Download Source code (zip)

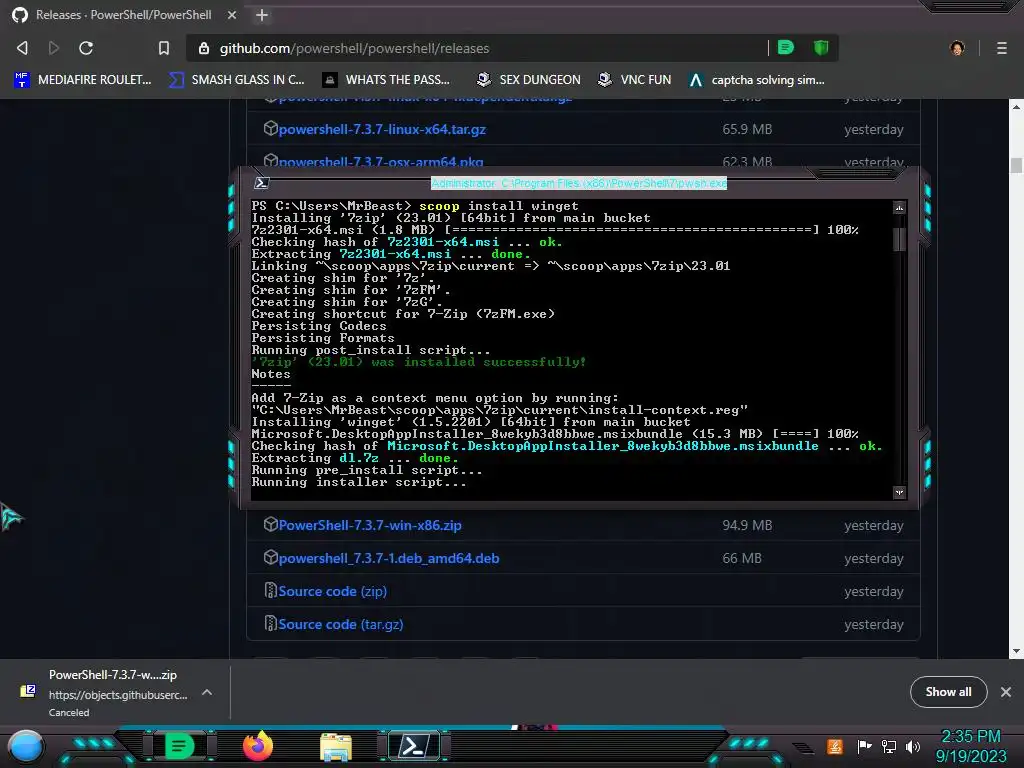(x=332, y=591)
